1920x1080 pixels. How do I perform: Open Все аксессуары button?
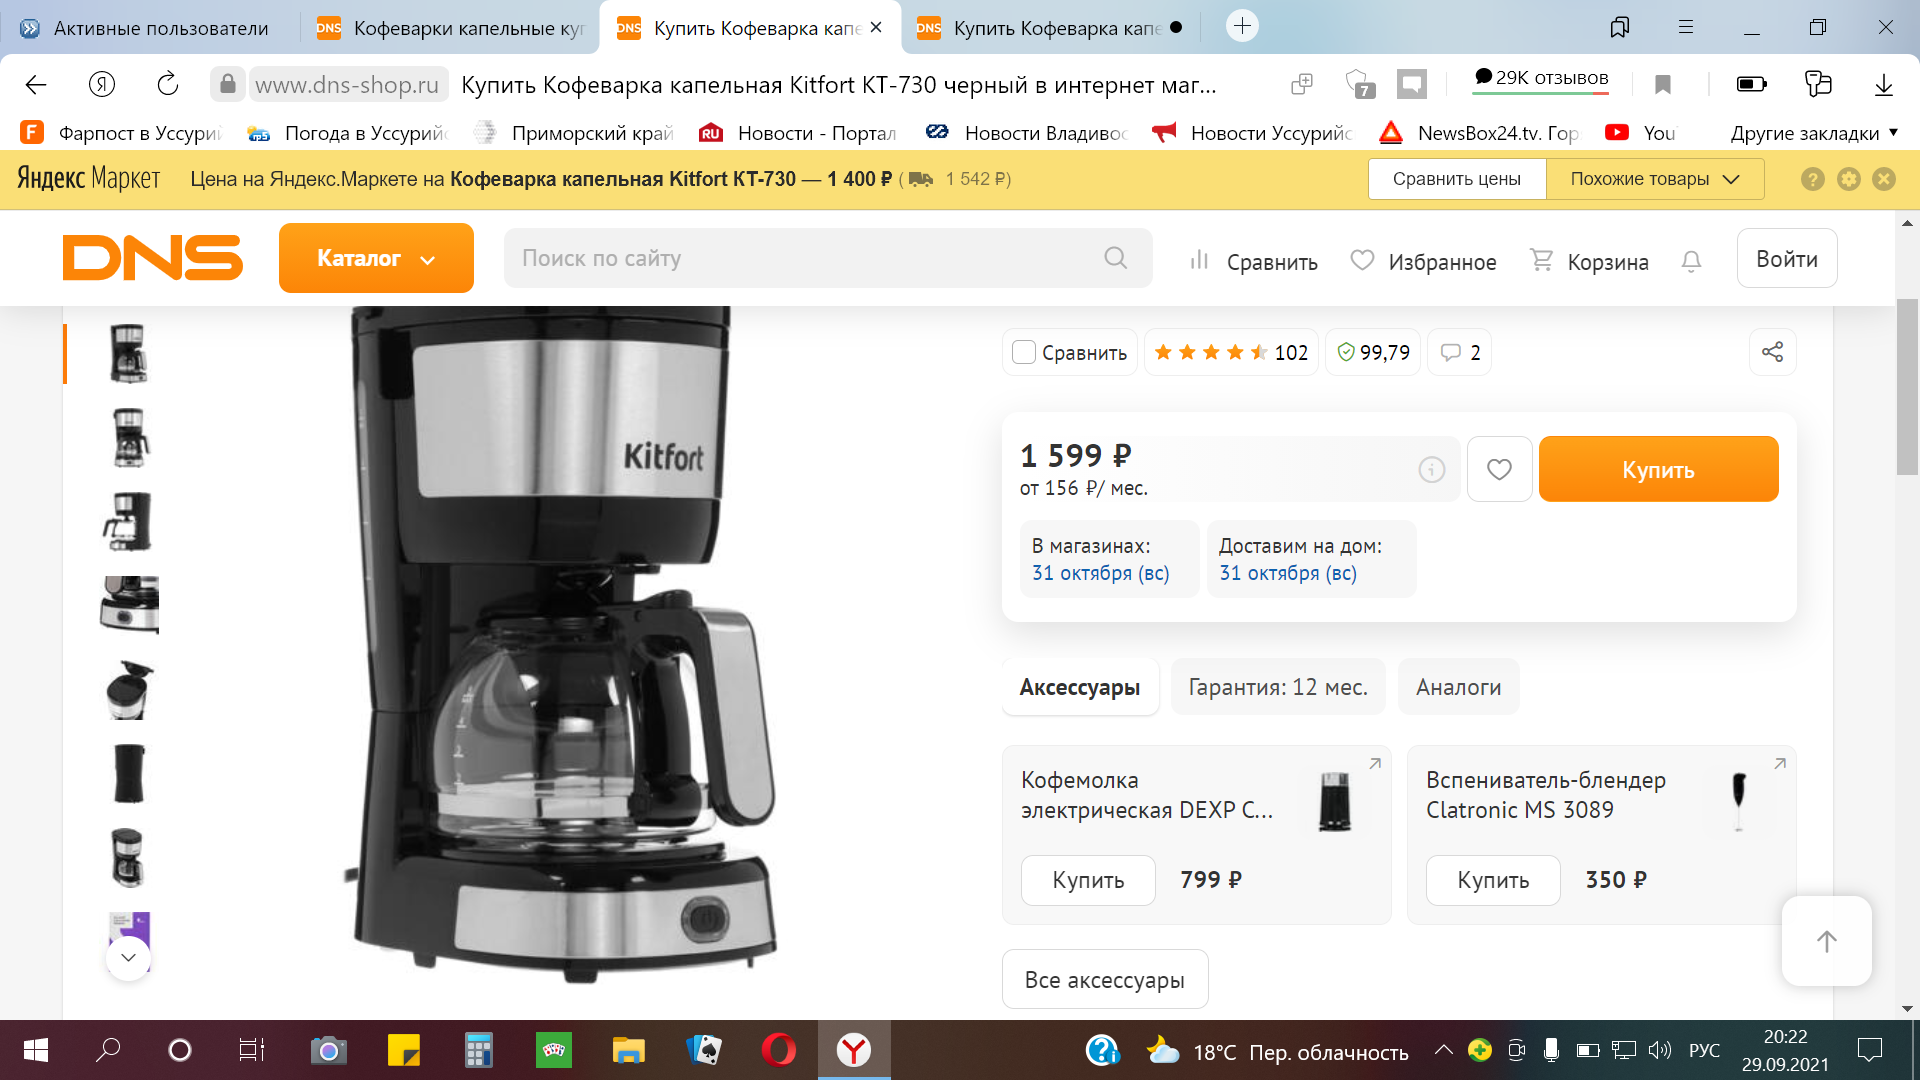tap(1105, 980)
